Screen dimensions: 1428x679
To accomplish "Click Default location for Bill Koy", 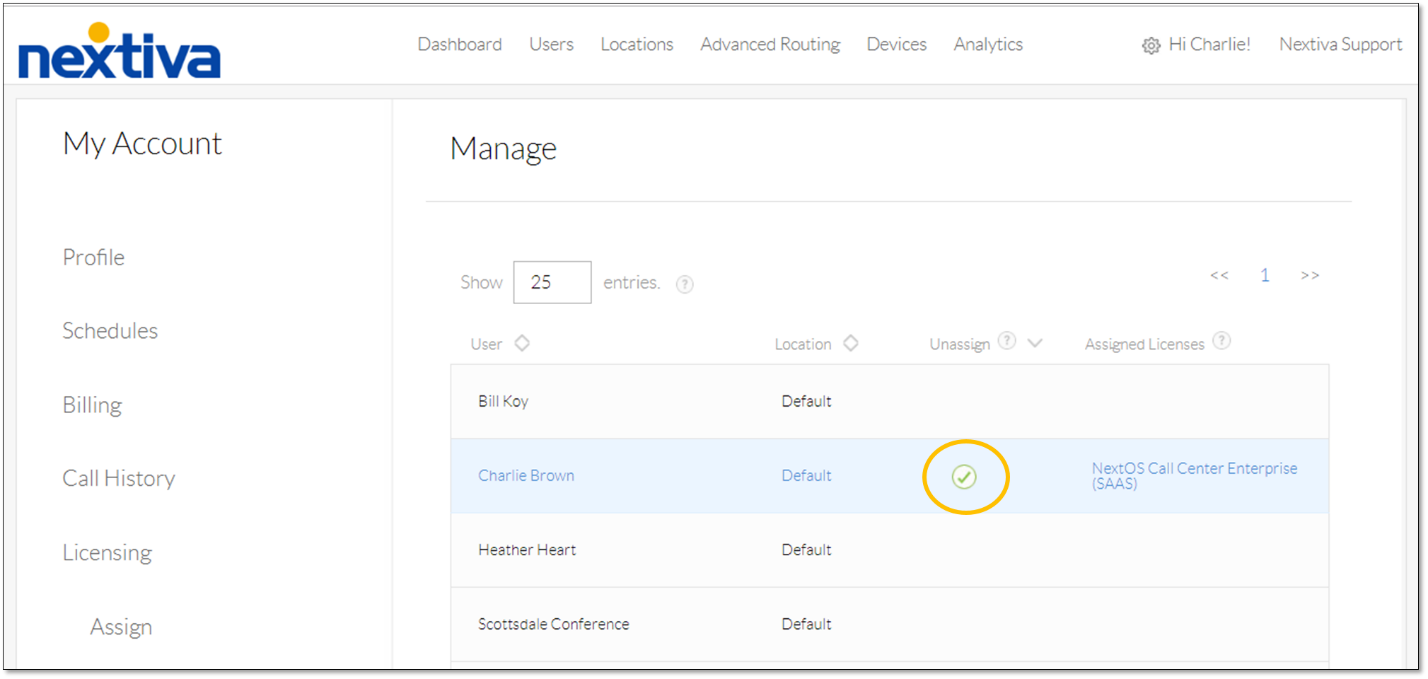I will pos(807,402).
